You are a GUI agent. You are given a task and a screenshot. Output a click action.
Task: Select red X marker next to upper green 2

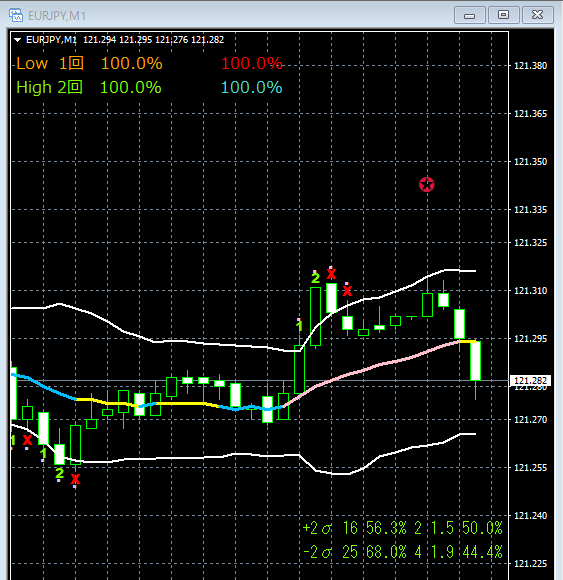pyautogui.click(x=331, y=274)
